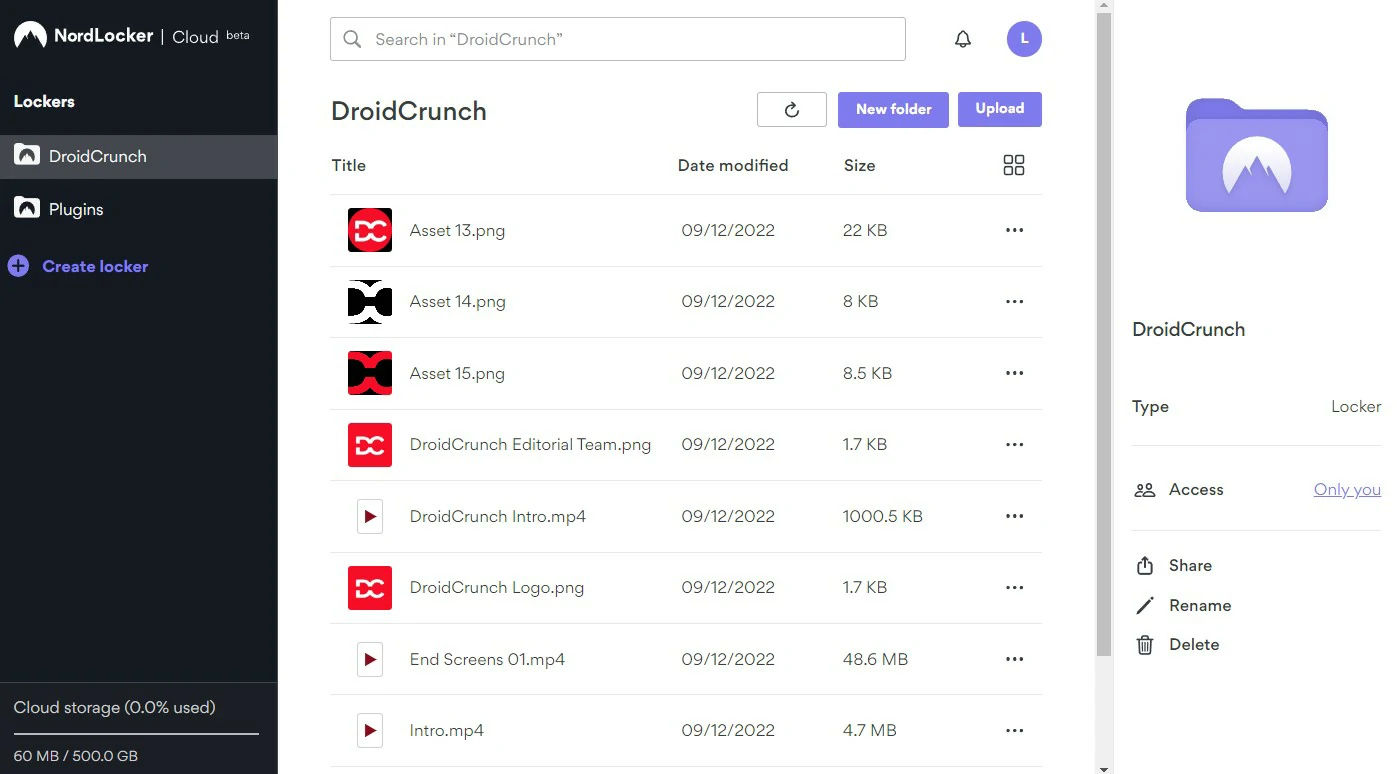
Task: Open more options for DroidCrunch Intro.mp4
Action: [x=1014, y=516]
